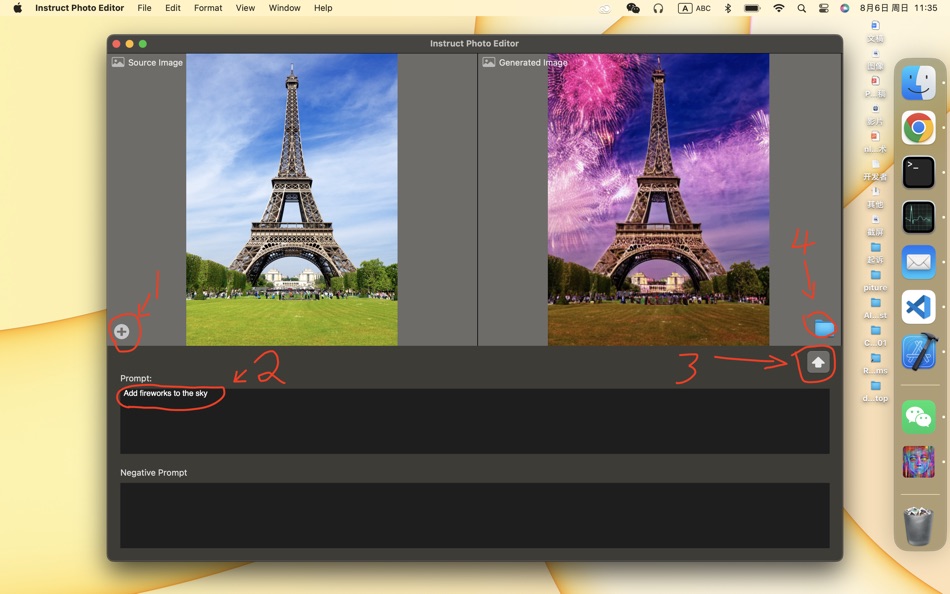Click the headphones icon in menu bar

[x=659, y=8]
